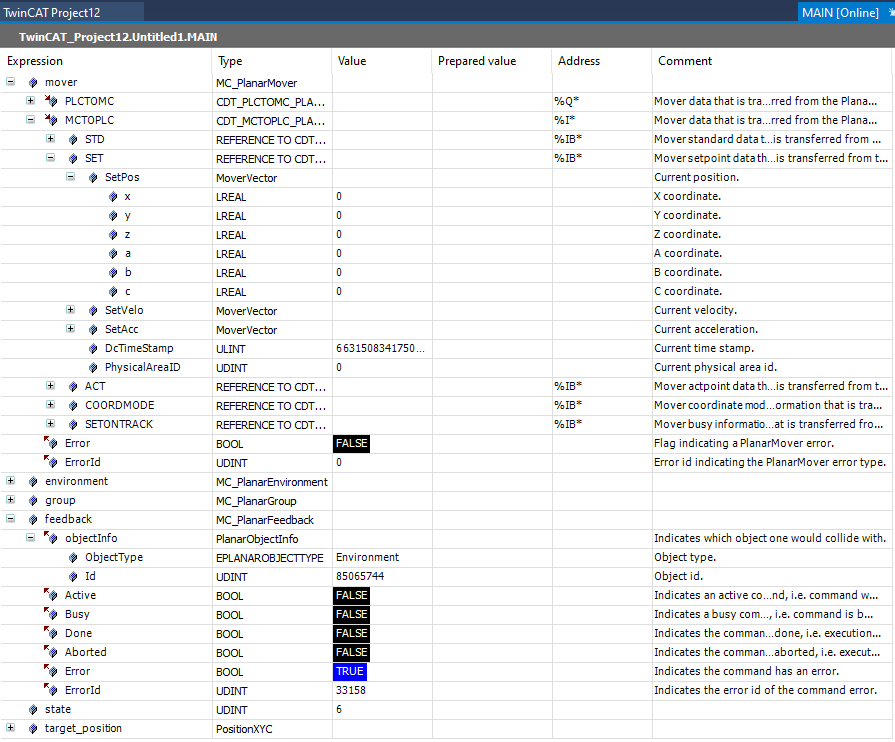Click the objectInfo output icon

[51, 538]
